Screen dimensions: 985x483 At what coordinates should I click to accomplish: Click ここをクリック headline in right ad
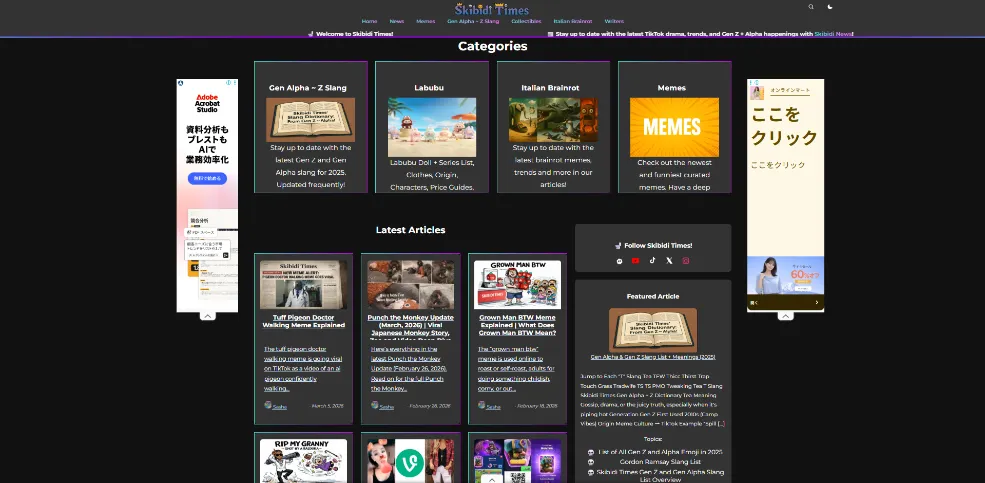click(785, 126)
